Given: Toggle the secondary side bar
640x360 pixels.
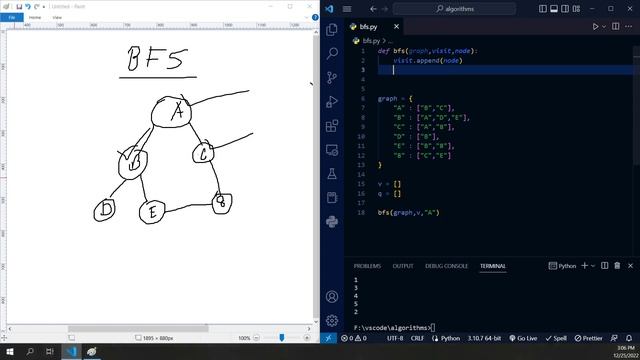Looking at the screenshot, I should tap(565, 9).
